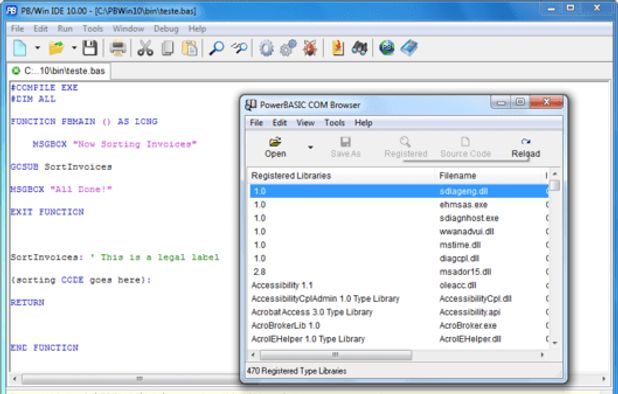Select the ehmsas.exe row
Screen dimensions: 618x394
[399, 204]
